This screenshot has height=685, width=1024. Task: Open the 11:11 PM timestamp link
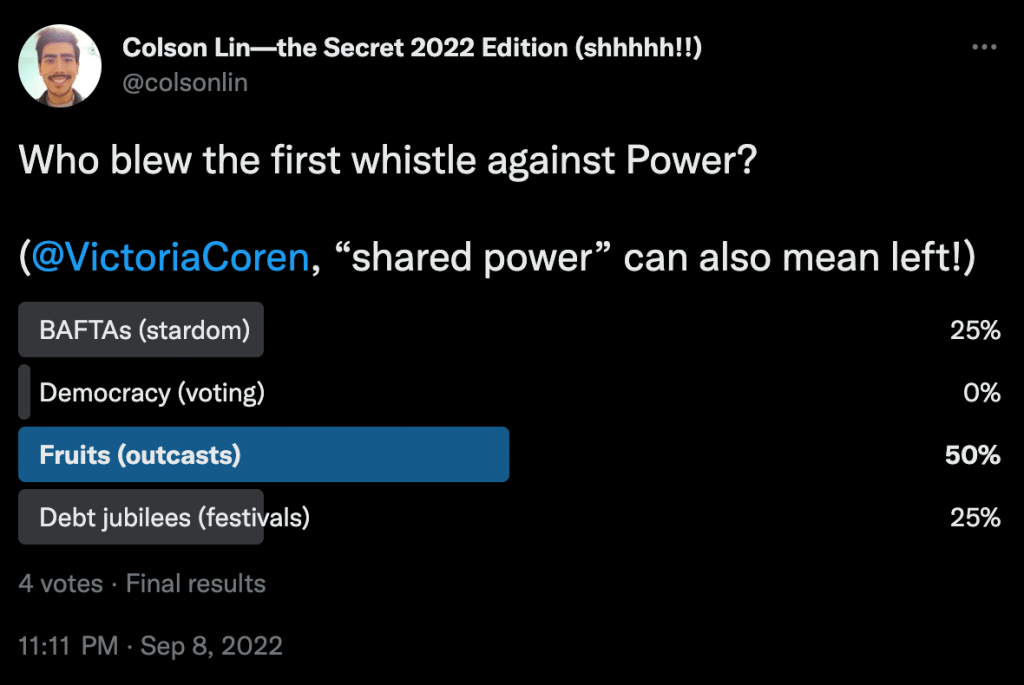(68, 646)
